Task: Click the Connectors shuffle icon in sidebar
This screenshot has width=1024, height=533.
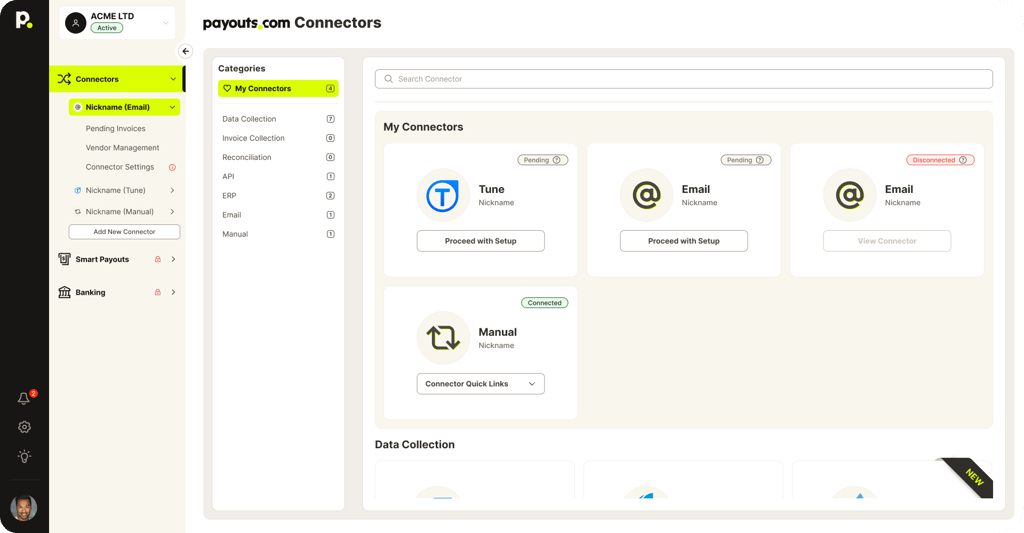Action: coord(64,79)
